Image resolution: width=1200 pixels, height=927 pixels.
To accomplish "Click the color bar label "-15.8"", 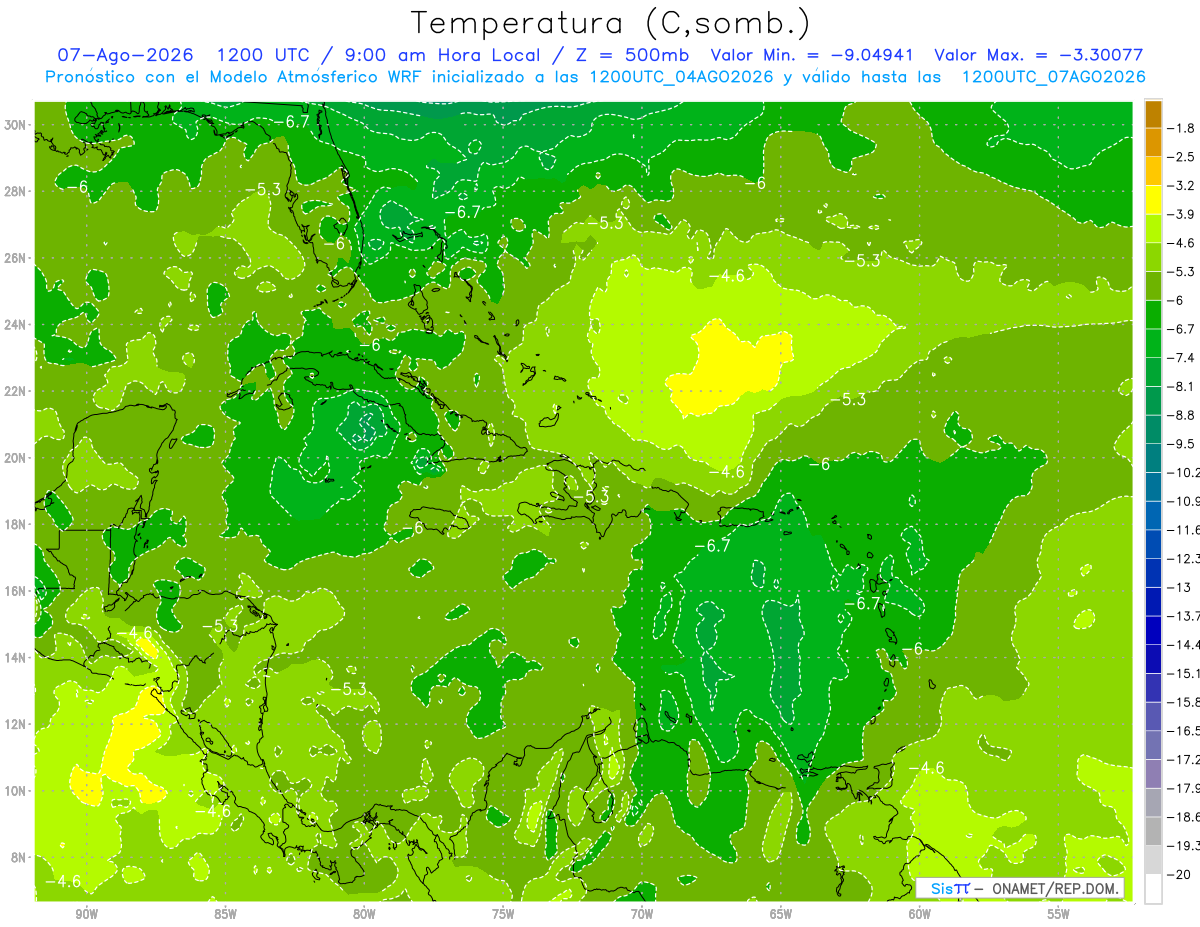I will (x=1184, y=702).
